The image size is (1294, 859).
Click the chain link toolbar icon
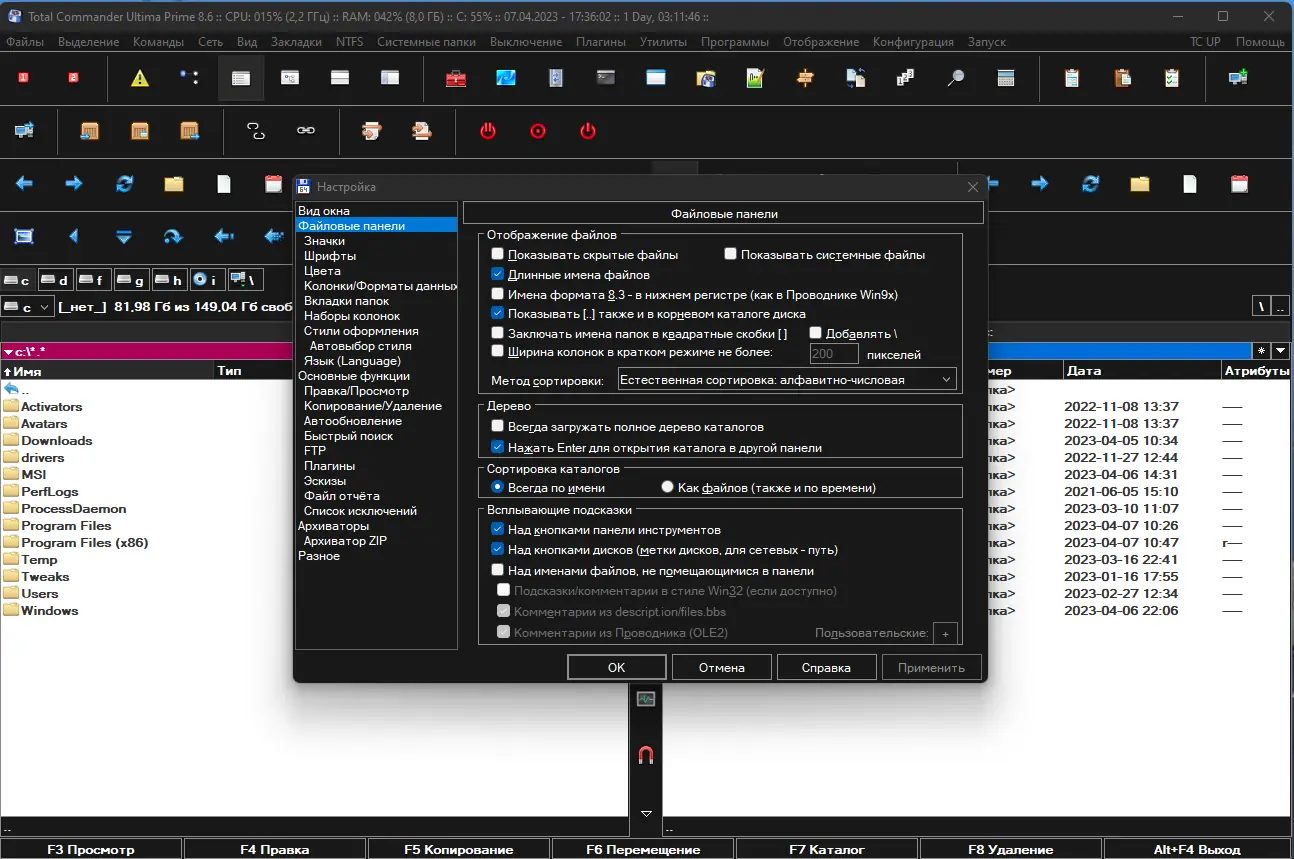306,130
